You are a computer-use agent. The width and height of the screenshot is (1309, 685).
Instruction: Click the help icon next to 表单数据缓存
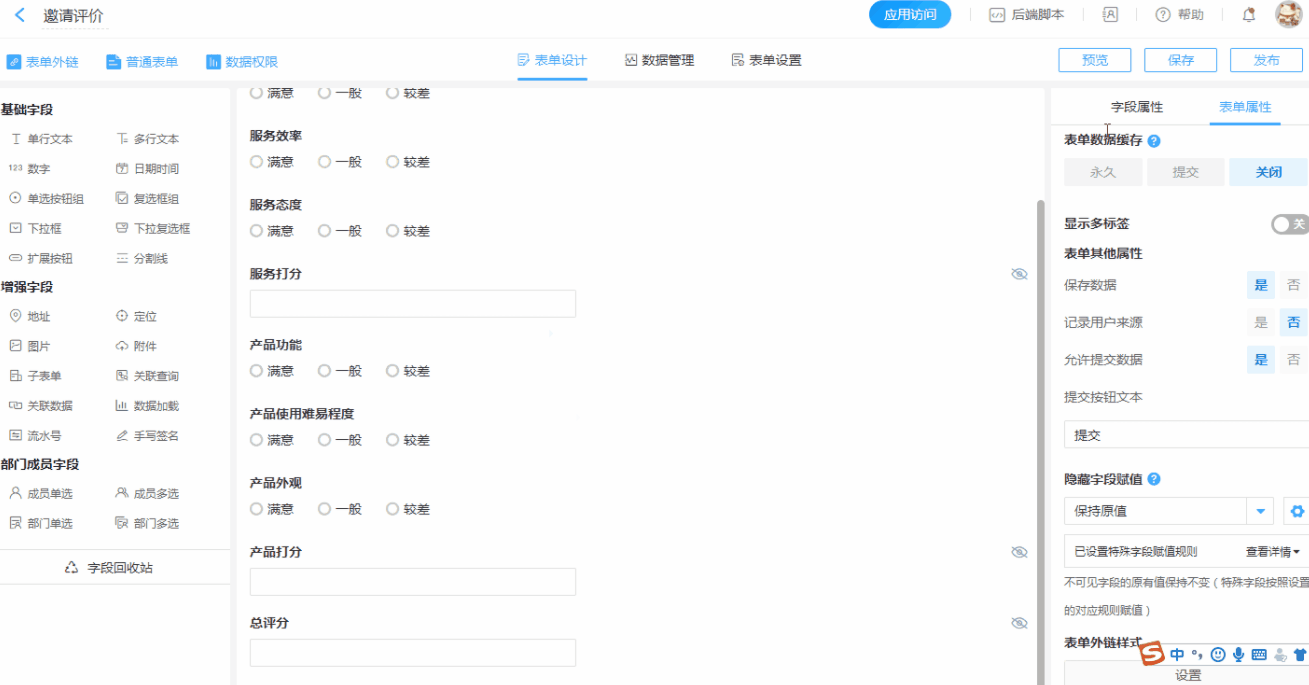[1154, 141]
